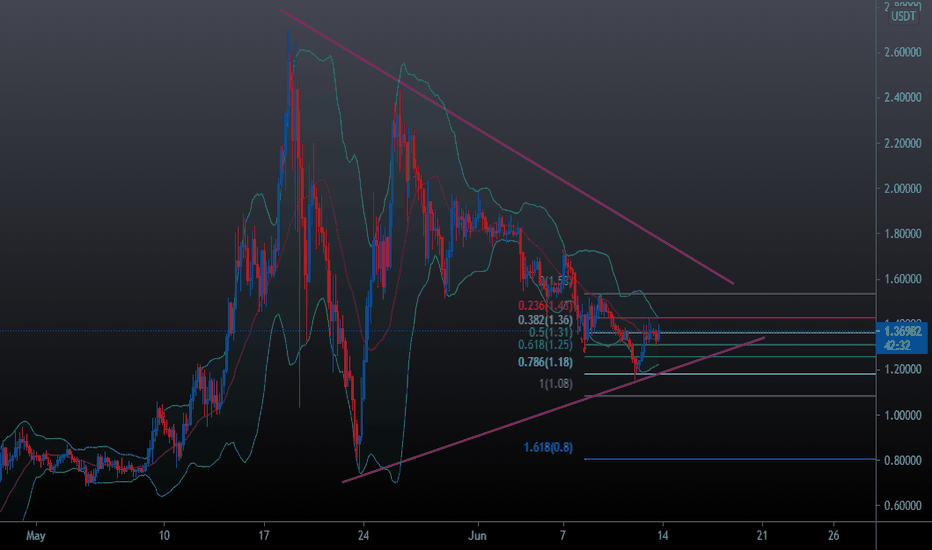Click the 0.5(1.31) Fibonacci label
The image size is (932, 550).
(550, 332)
